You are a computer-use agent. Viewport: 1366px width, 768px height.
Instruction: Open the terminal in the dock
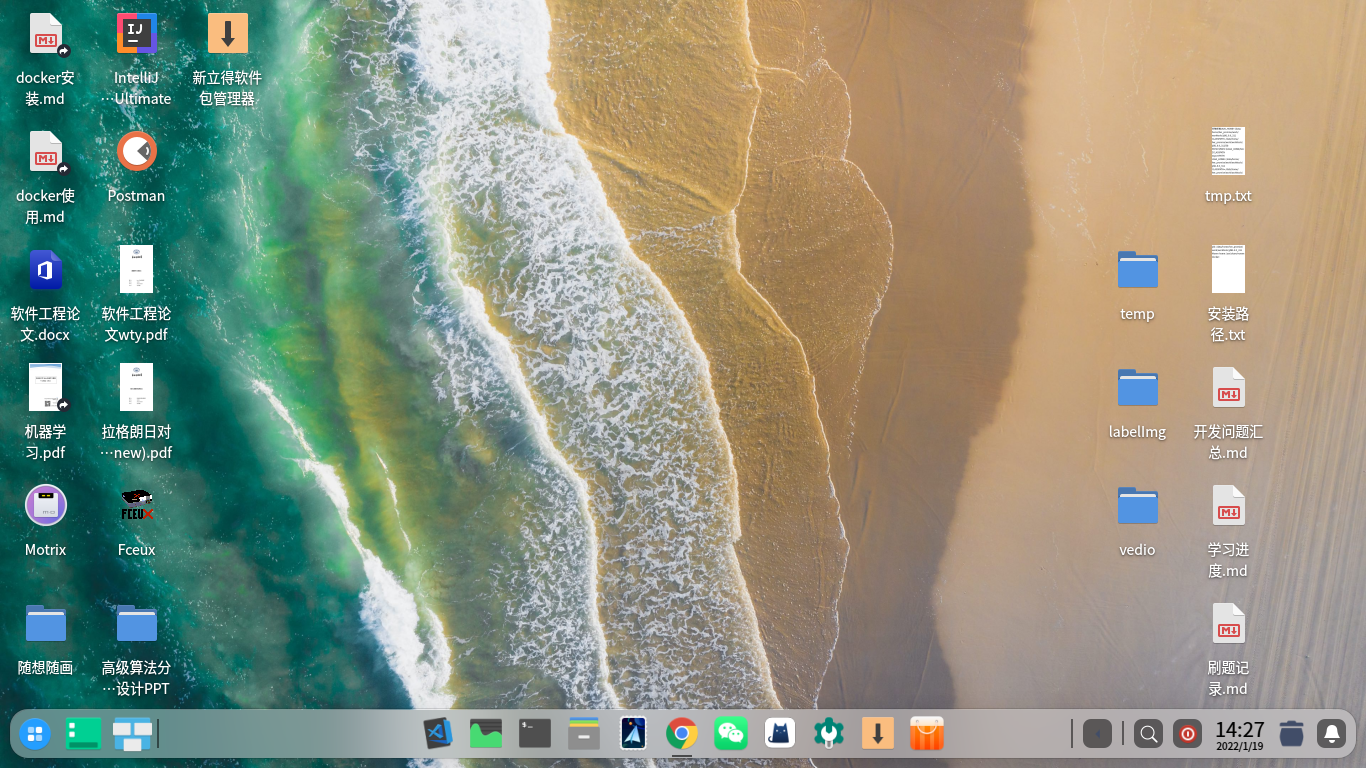(x=535, y=734)
